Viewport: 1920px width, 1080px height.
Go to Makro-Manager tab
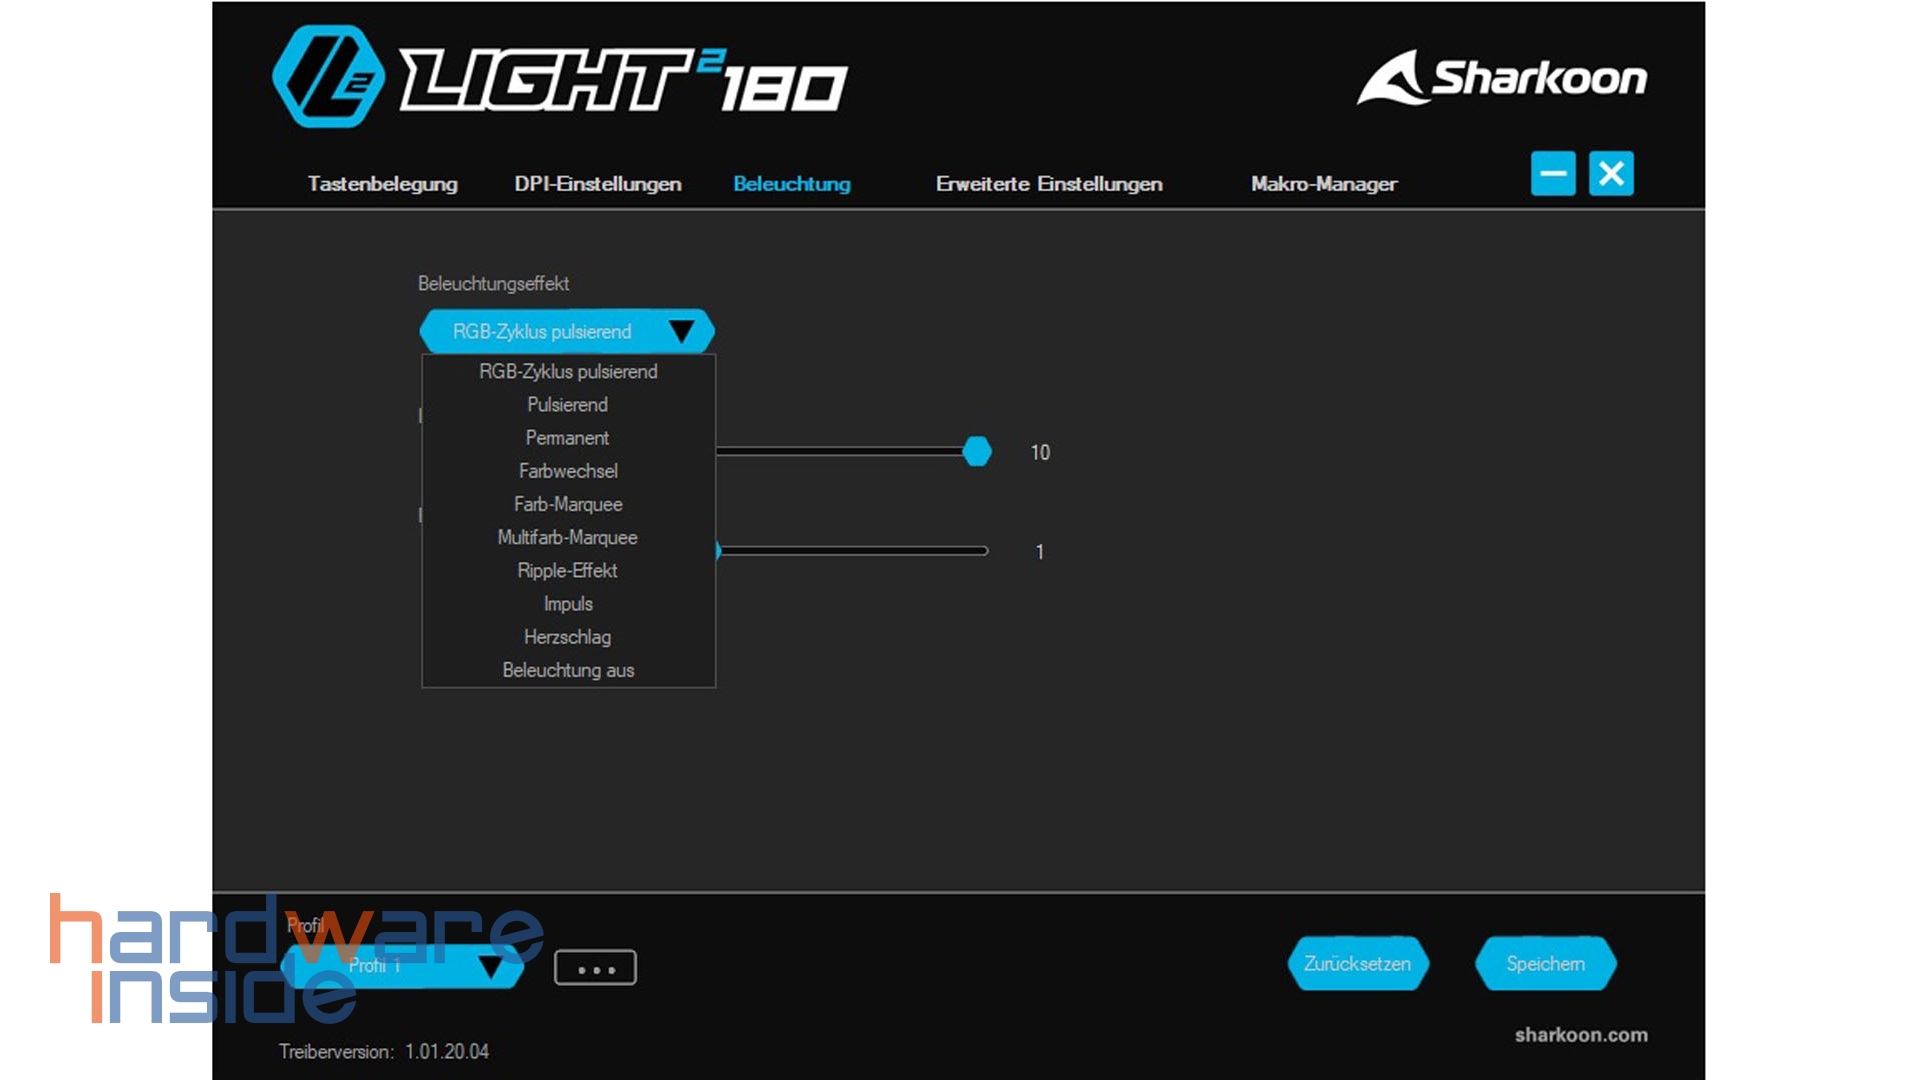coord(1324,184)
